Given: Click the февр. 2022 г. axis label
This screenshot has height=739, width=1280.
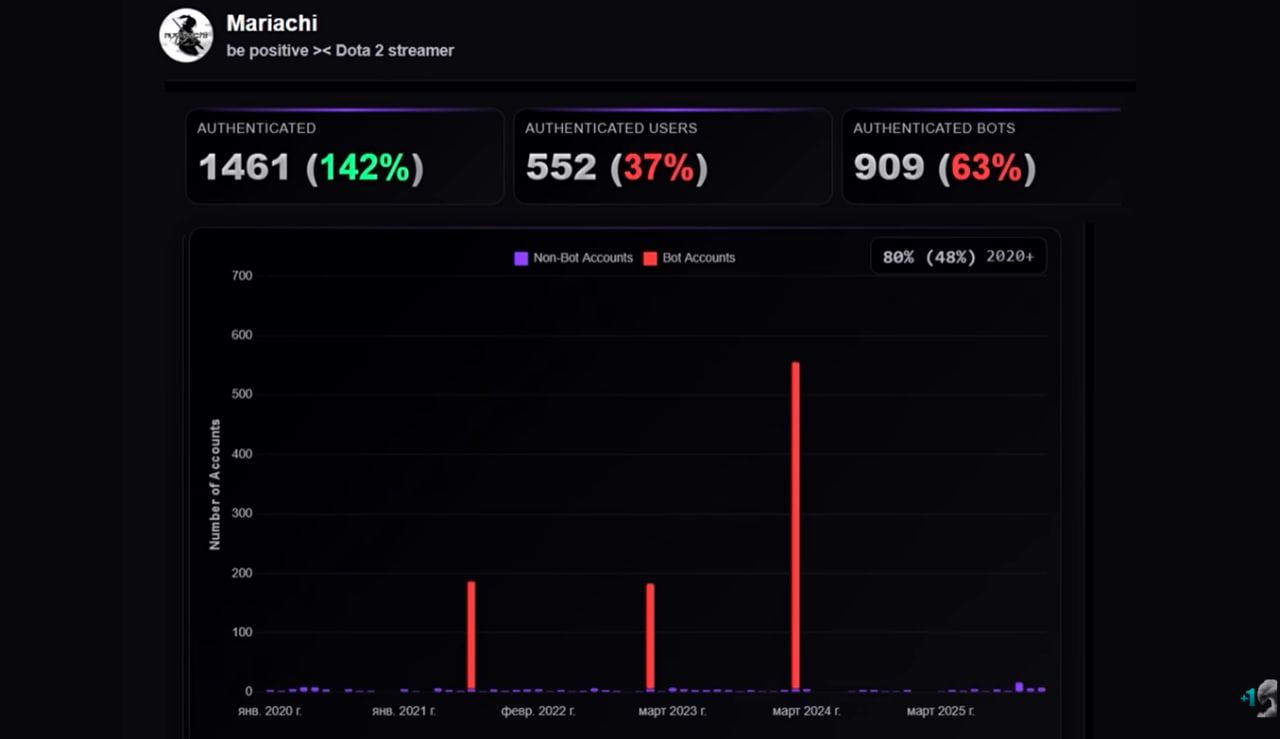Looking at the screenshot, I should pos(538,711).
